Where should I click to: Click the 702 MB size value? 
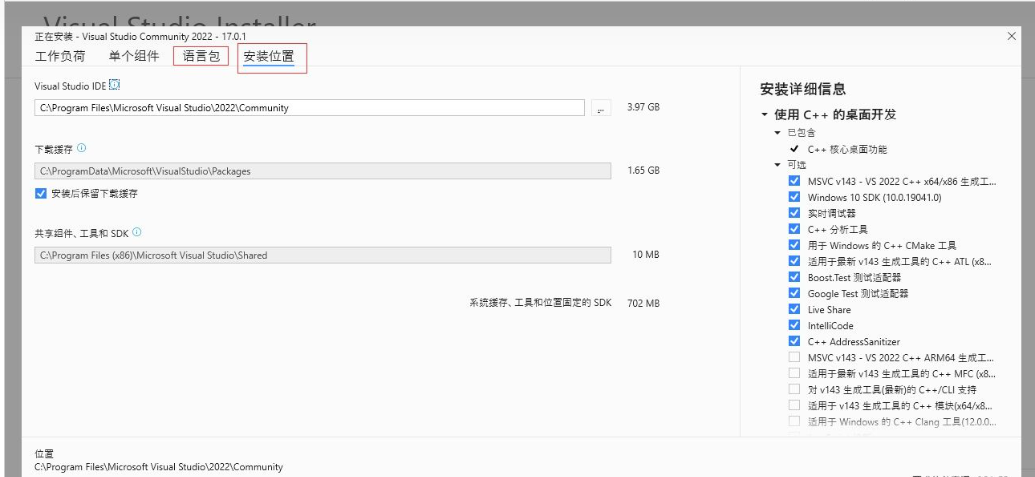[643, 303]
